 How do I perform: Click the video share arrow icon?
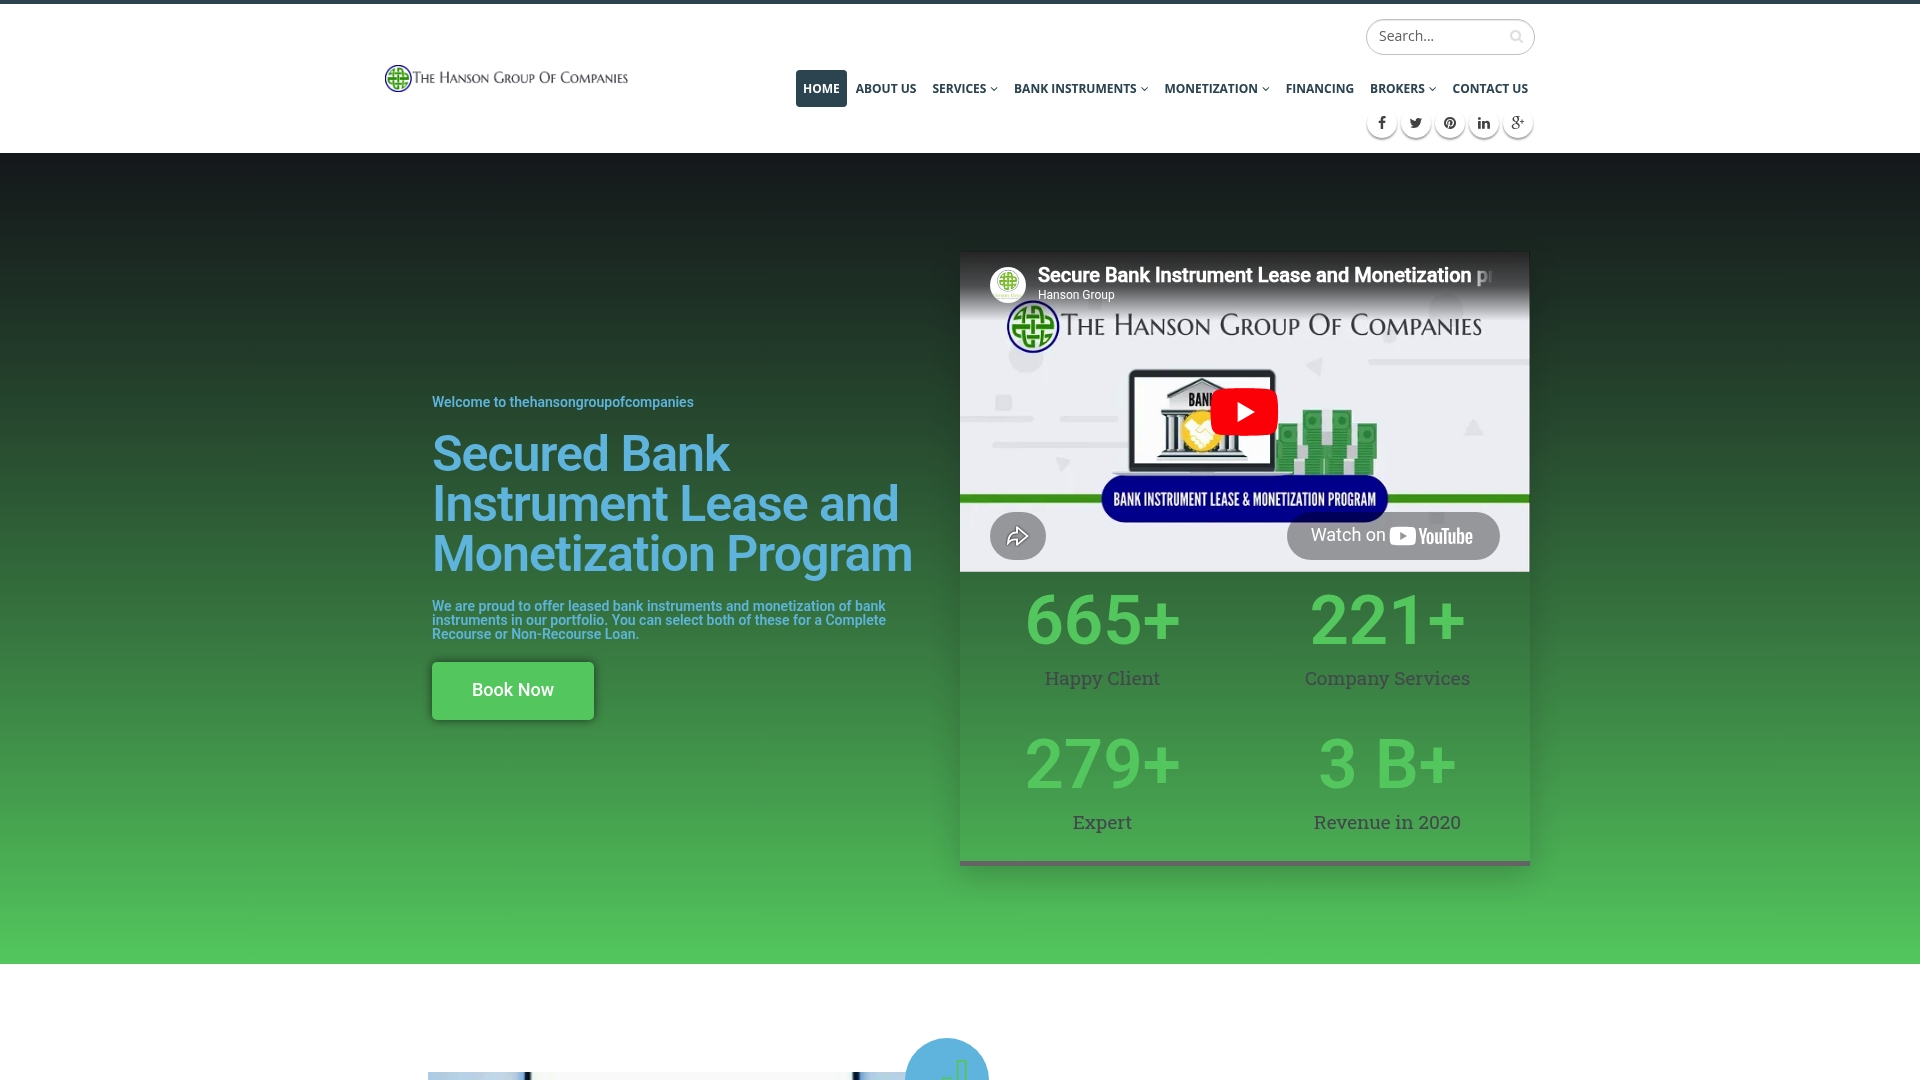click(x=1017, y=536)
